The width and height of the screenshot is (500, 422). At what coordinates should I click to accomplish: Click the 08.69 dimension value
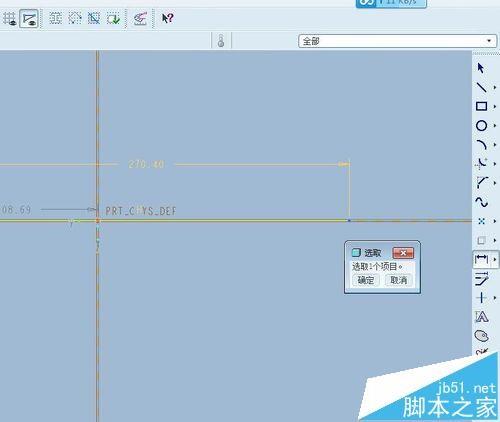click(x=16, y=210)
